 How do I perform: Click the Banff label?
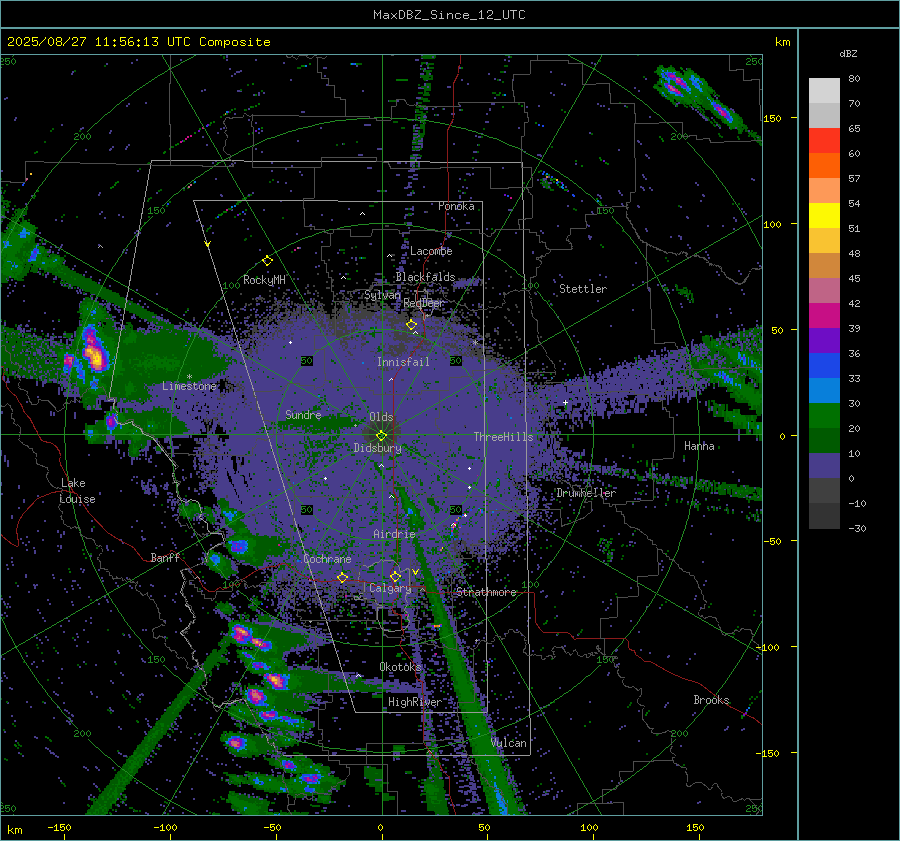coord(165,557)
